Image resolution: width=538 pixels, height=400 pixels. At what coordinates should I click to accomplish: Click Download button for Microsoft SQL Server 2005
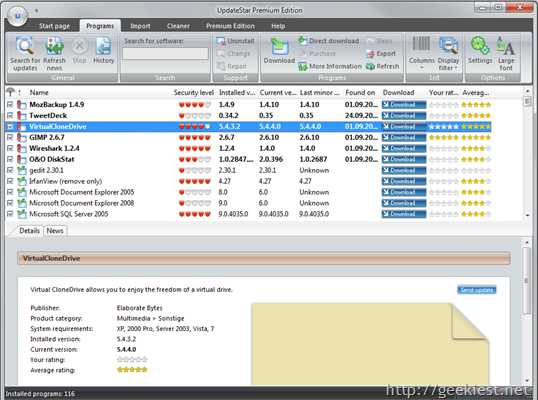pyautogui.click(x=404, y=214)
